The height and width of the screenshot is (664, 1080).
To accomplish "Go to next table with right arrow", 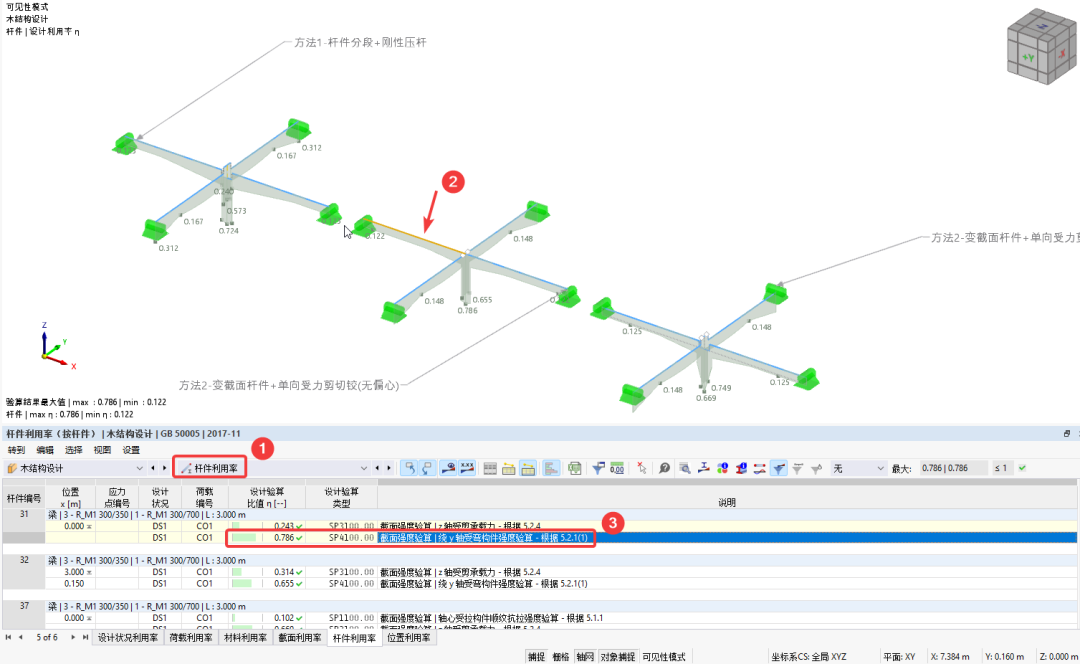I will click(x=389, y=468).
